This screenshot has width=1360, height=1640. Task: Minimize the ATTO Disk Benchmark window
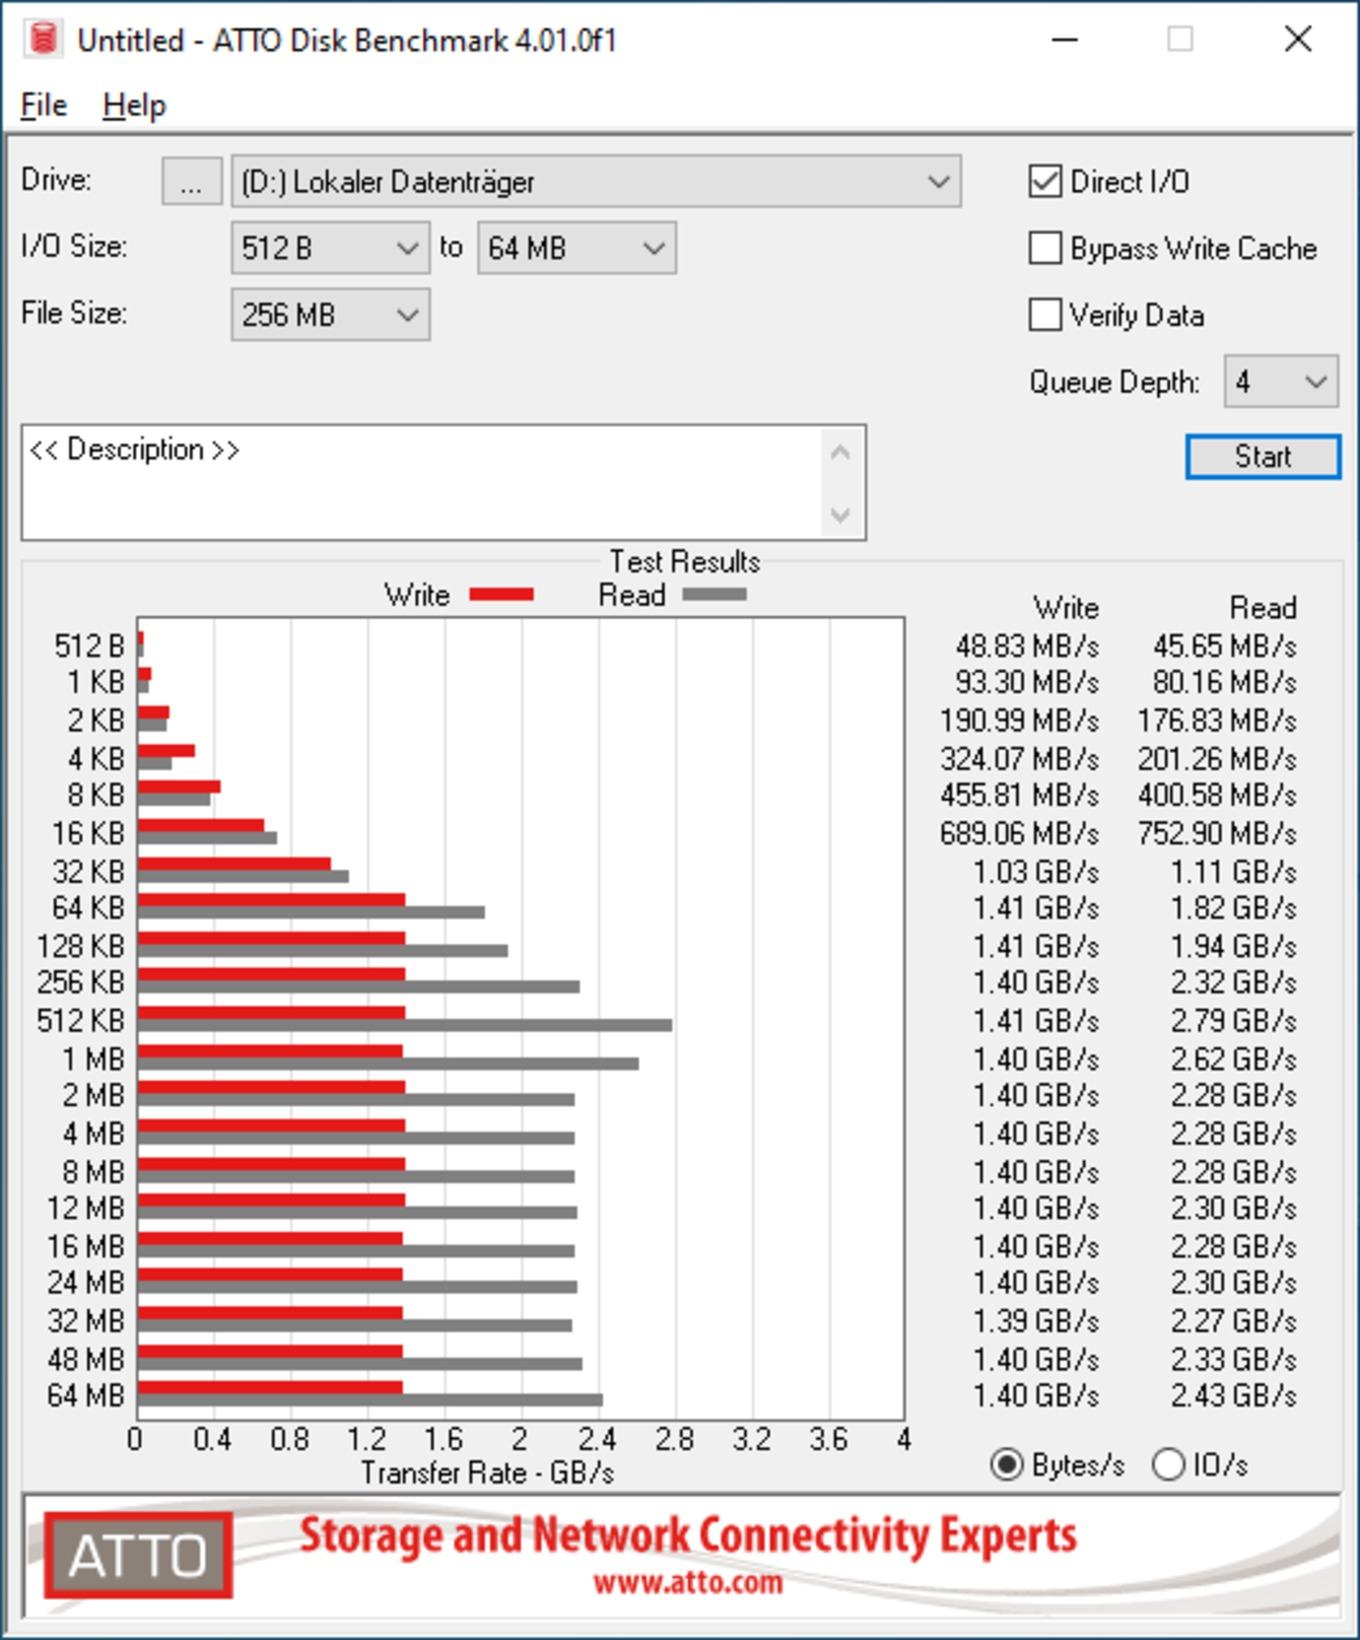[1065, 39]
